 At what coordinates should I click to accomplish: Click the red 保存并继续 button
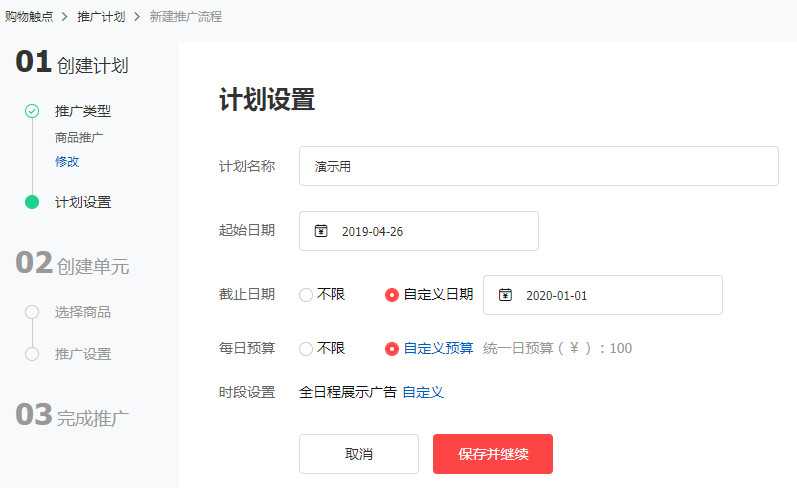click(x=492, y=454)
